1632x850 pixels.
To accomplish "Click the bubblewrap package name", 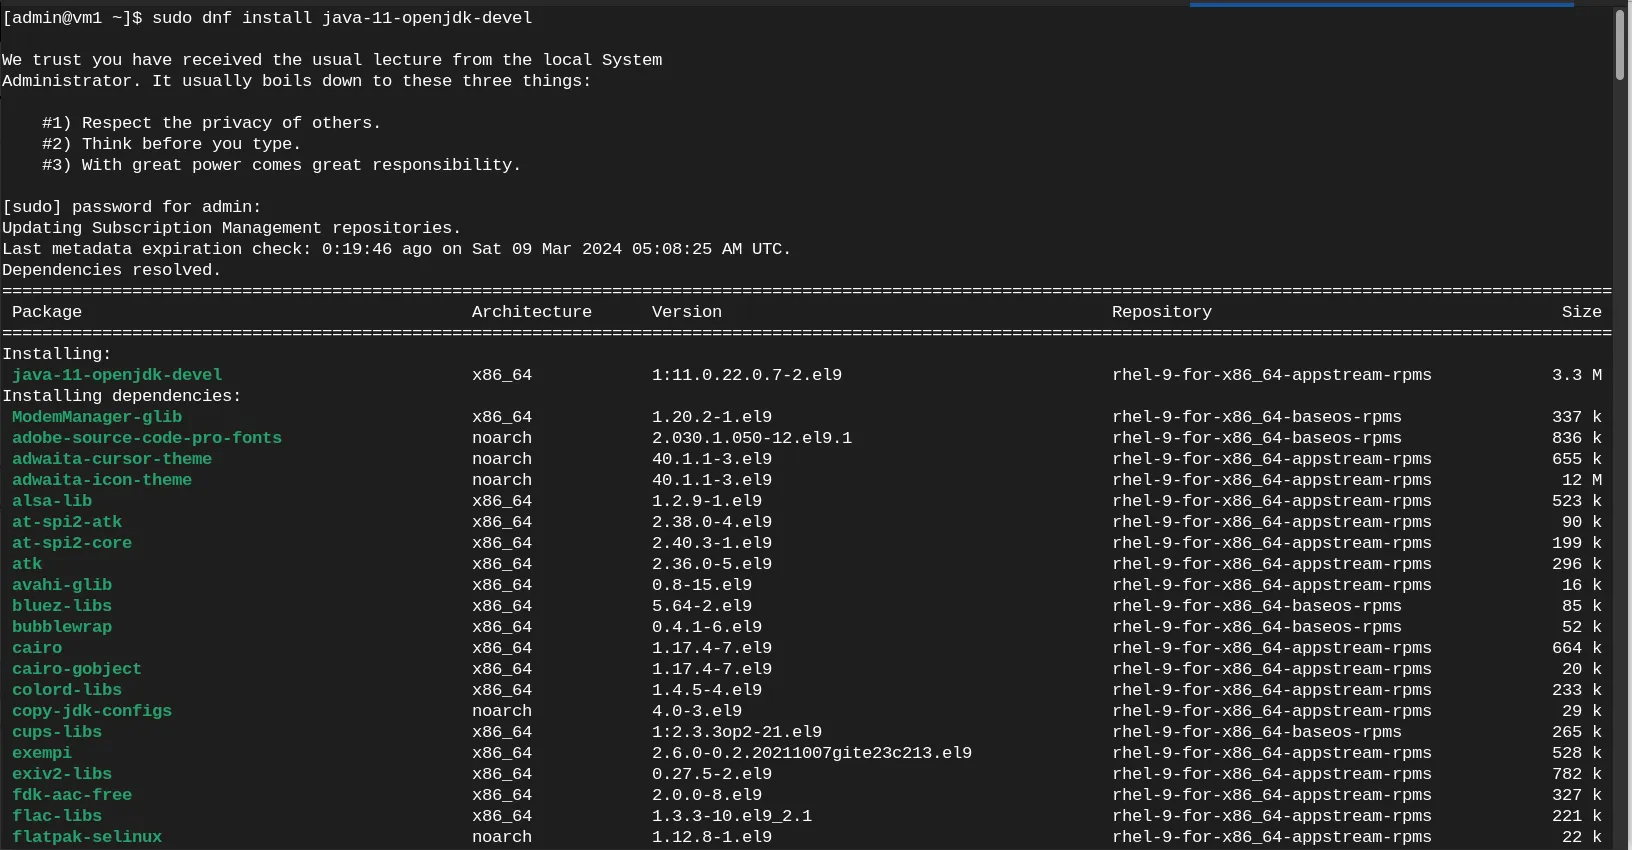I will pos(62,627).
